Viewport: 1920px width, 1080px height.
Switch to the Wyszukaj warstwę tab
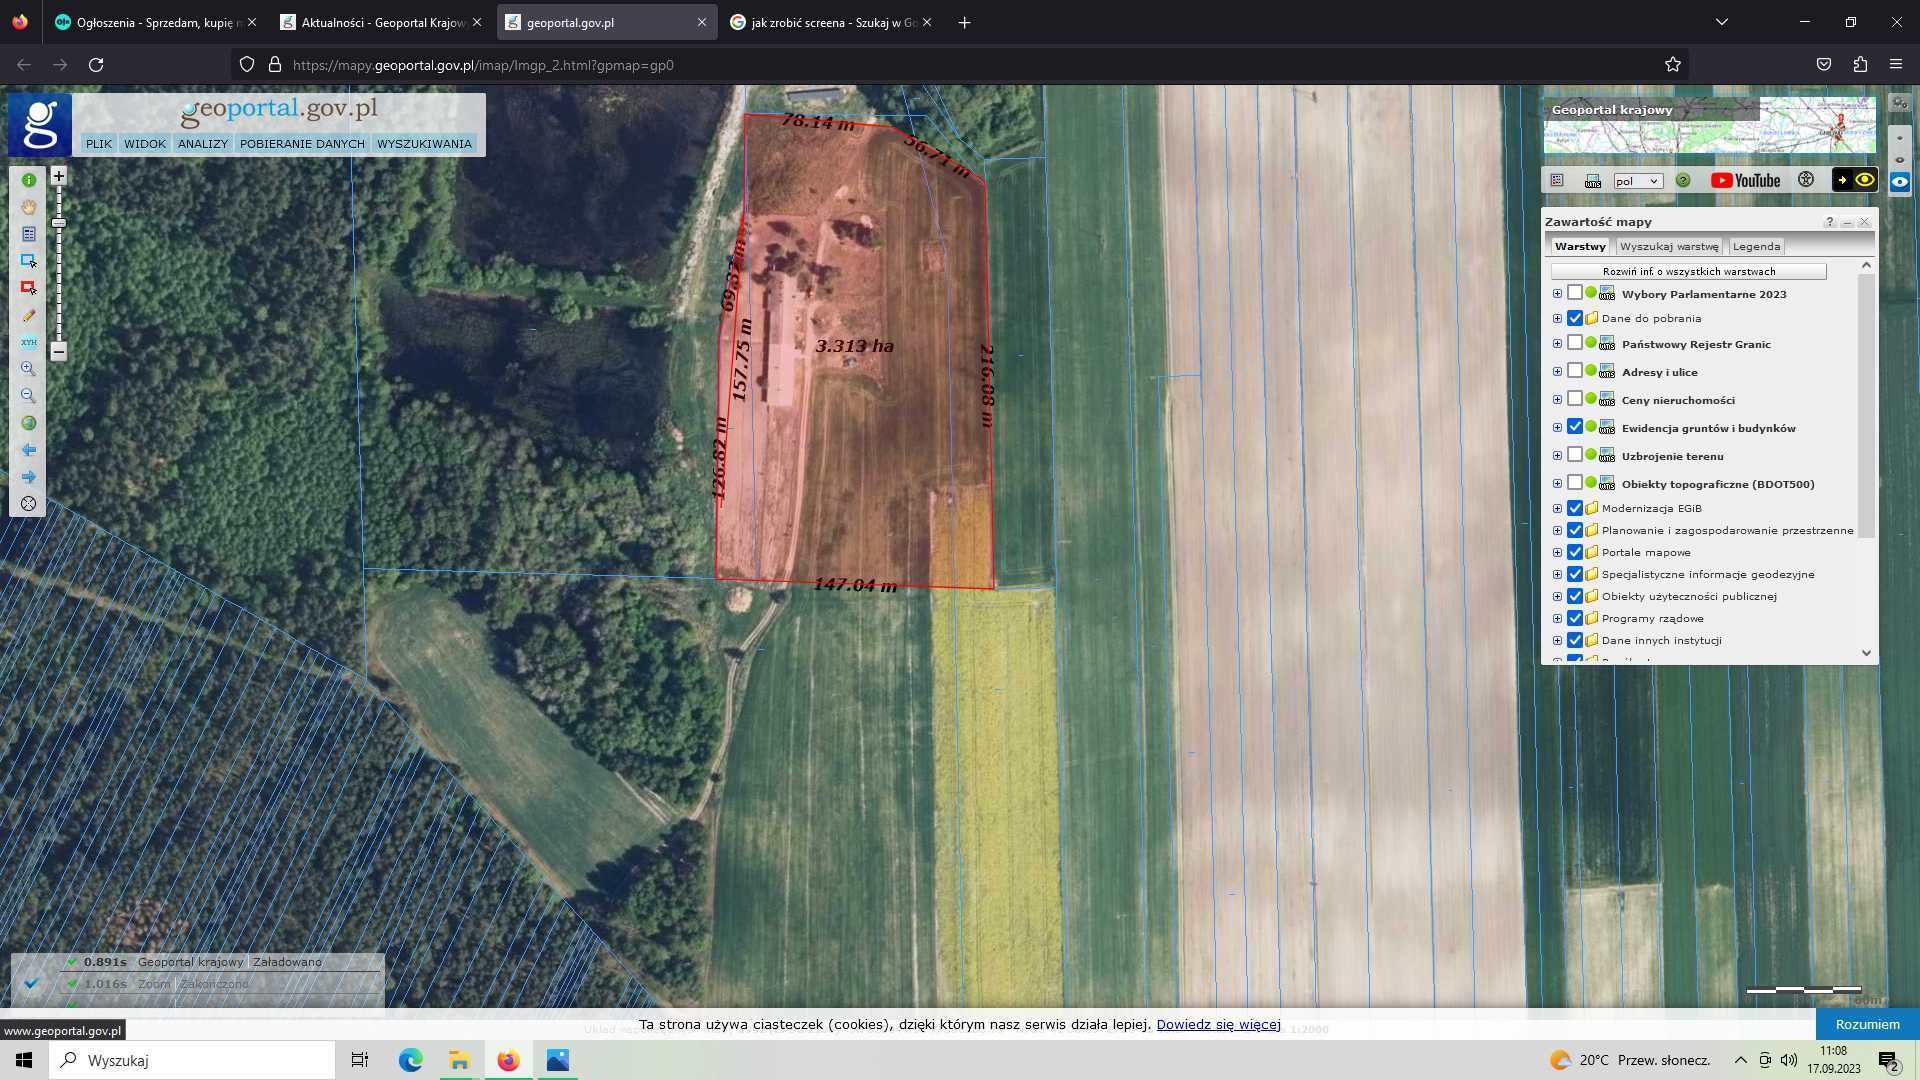click(1669, 246)
